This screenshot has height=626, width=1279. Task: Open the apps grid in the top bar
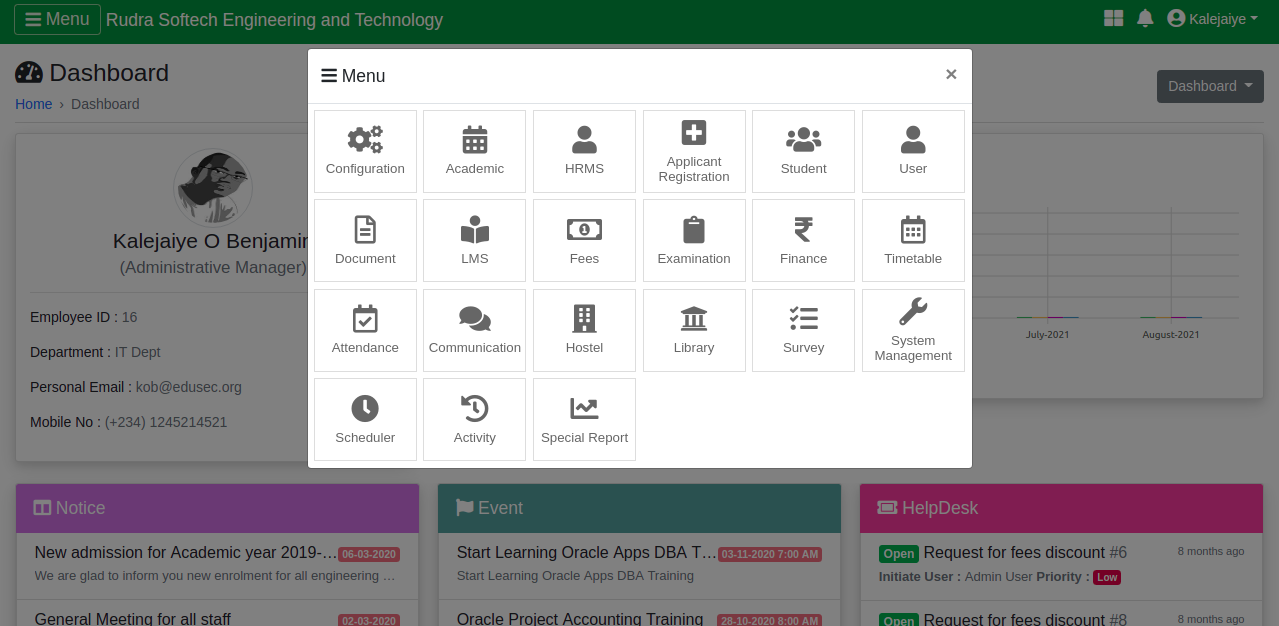(x=1112, y=17)
